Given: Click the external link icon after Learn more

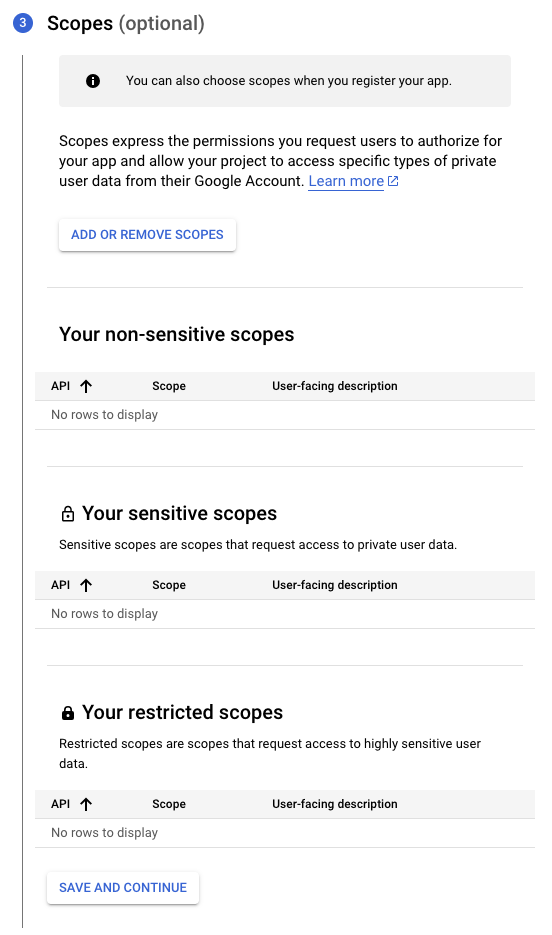Looking at the screenshot, I should coord(393,181).
